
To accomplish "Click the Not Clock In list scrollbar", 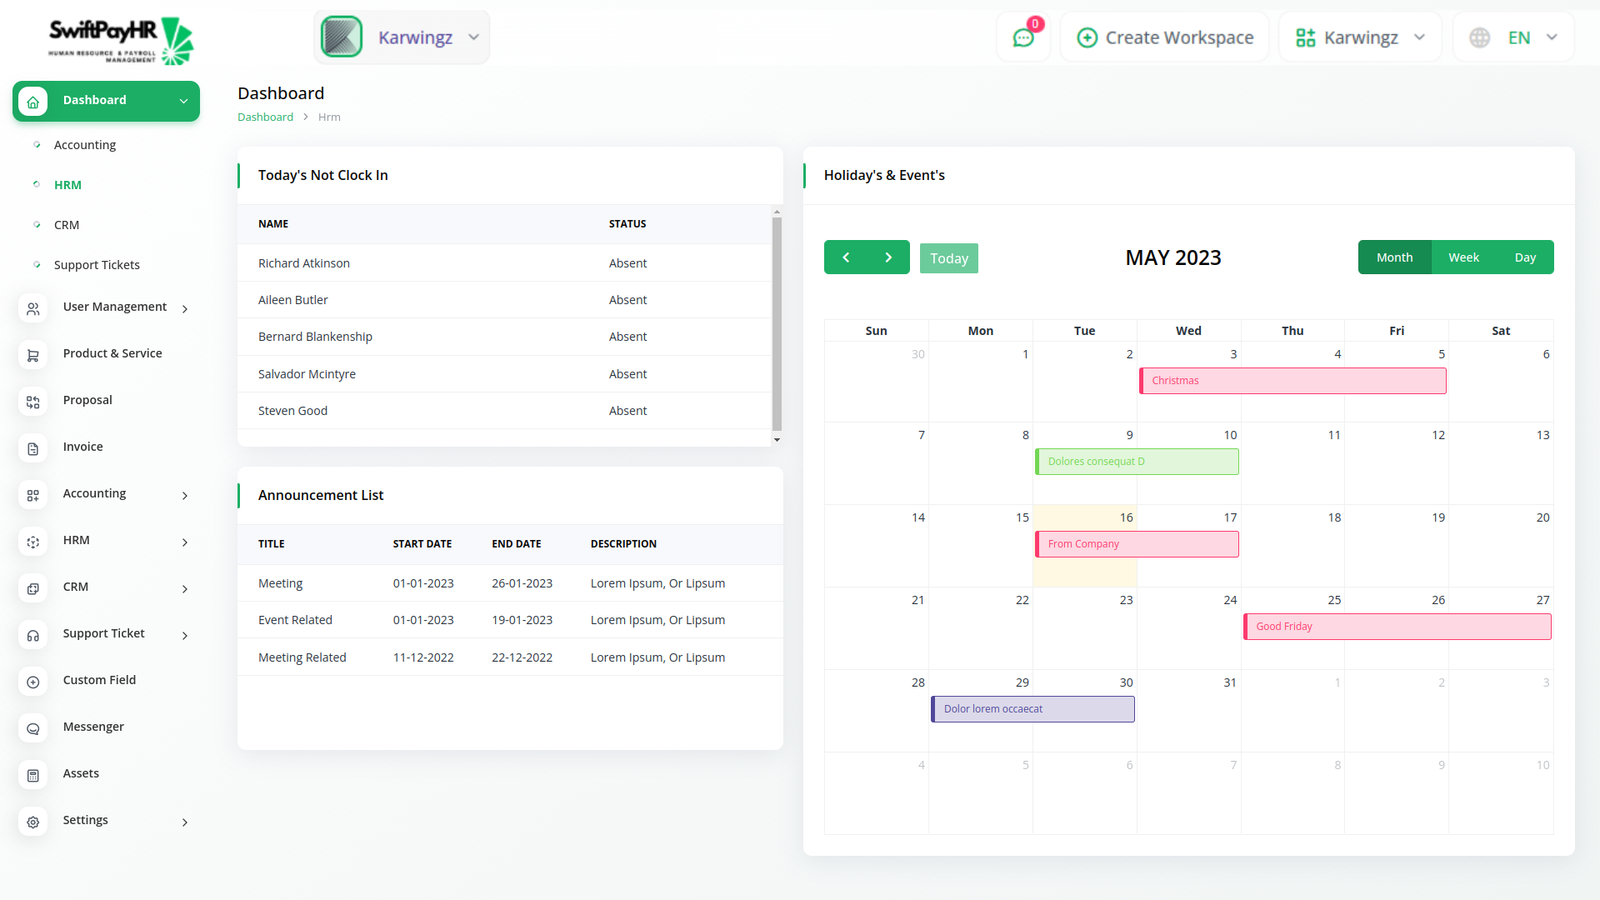I will (777, 320).
